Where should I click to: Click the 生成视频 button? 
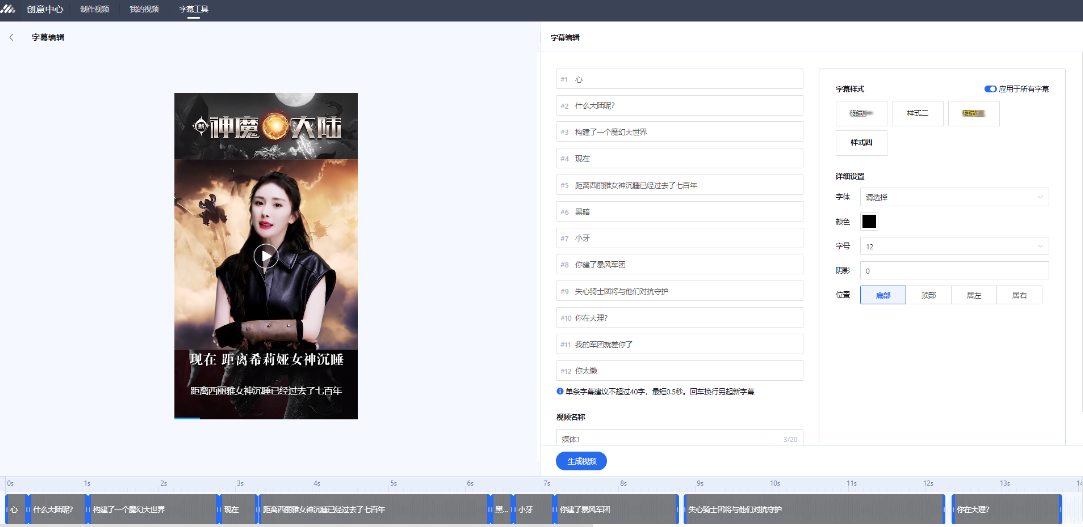click(581, 461)
